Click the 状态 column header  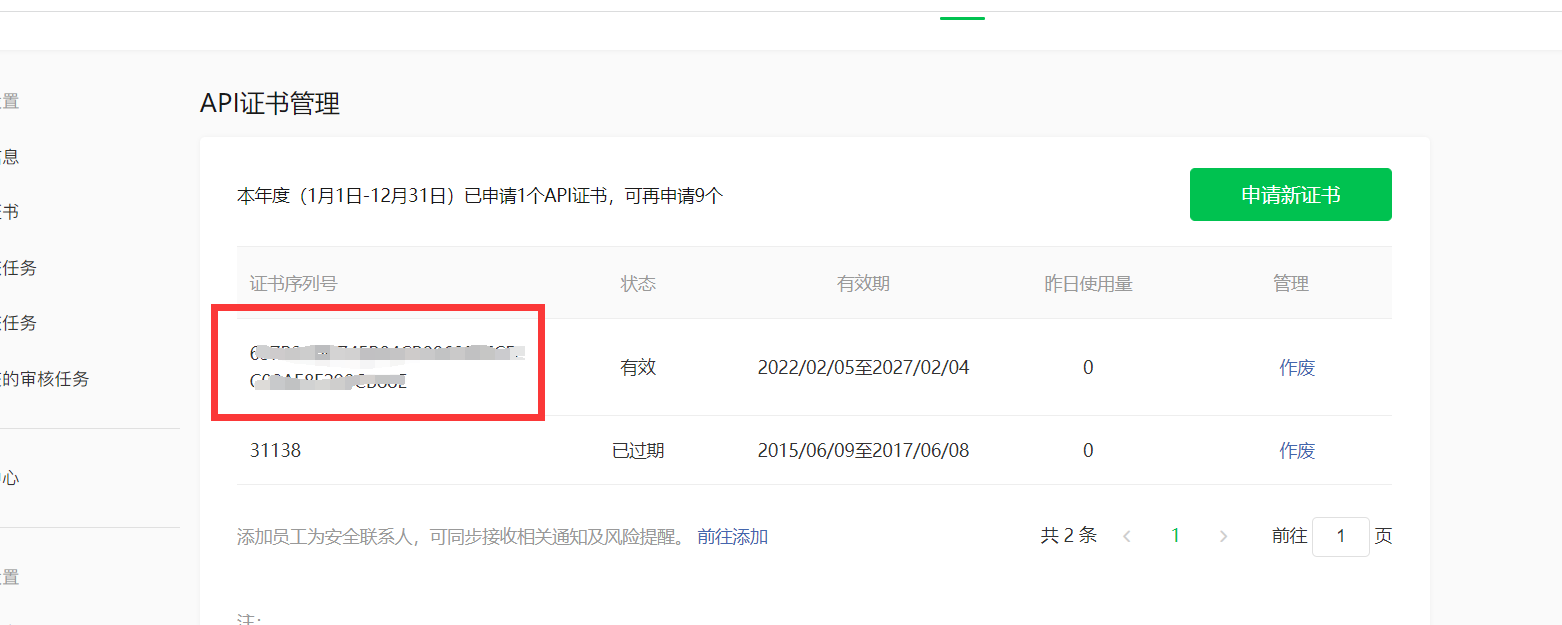tap(638, 283)
